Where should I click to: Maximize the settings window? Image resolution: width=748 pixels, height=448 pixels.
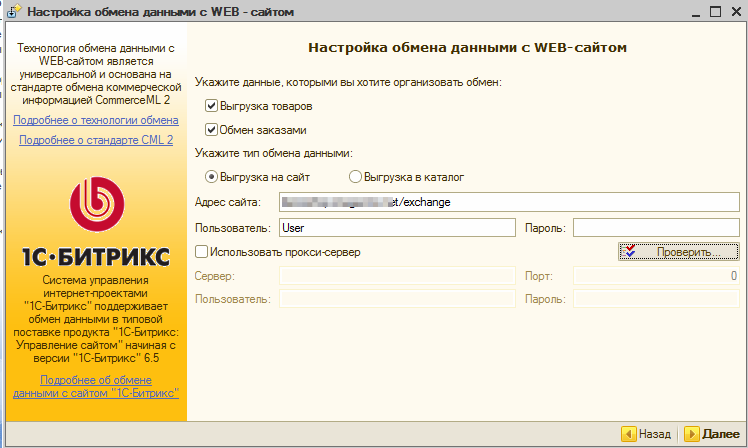715,11
